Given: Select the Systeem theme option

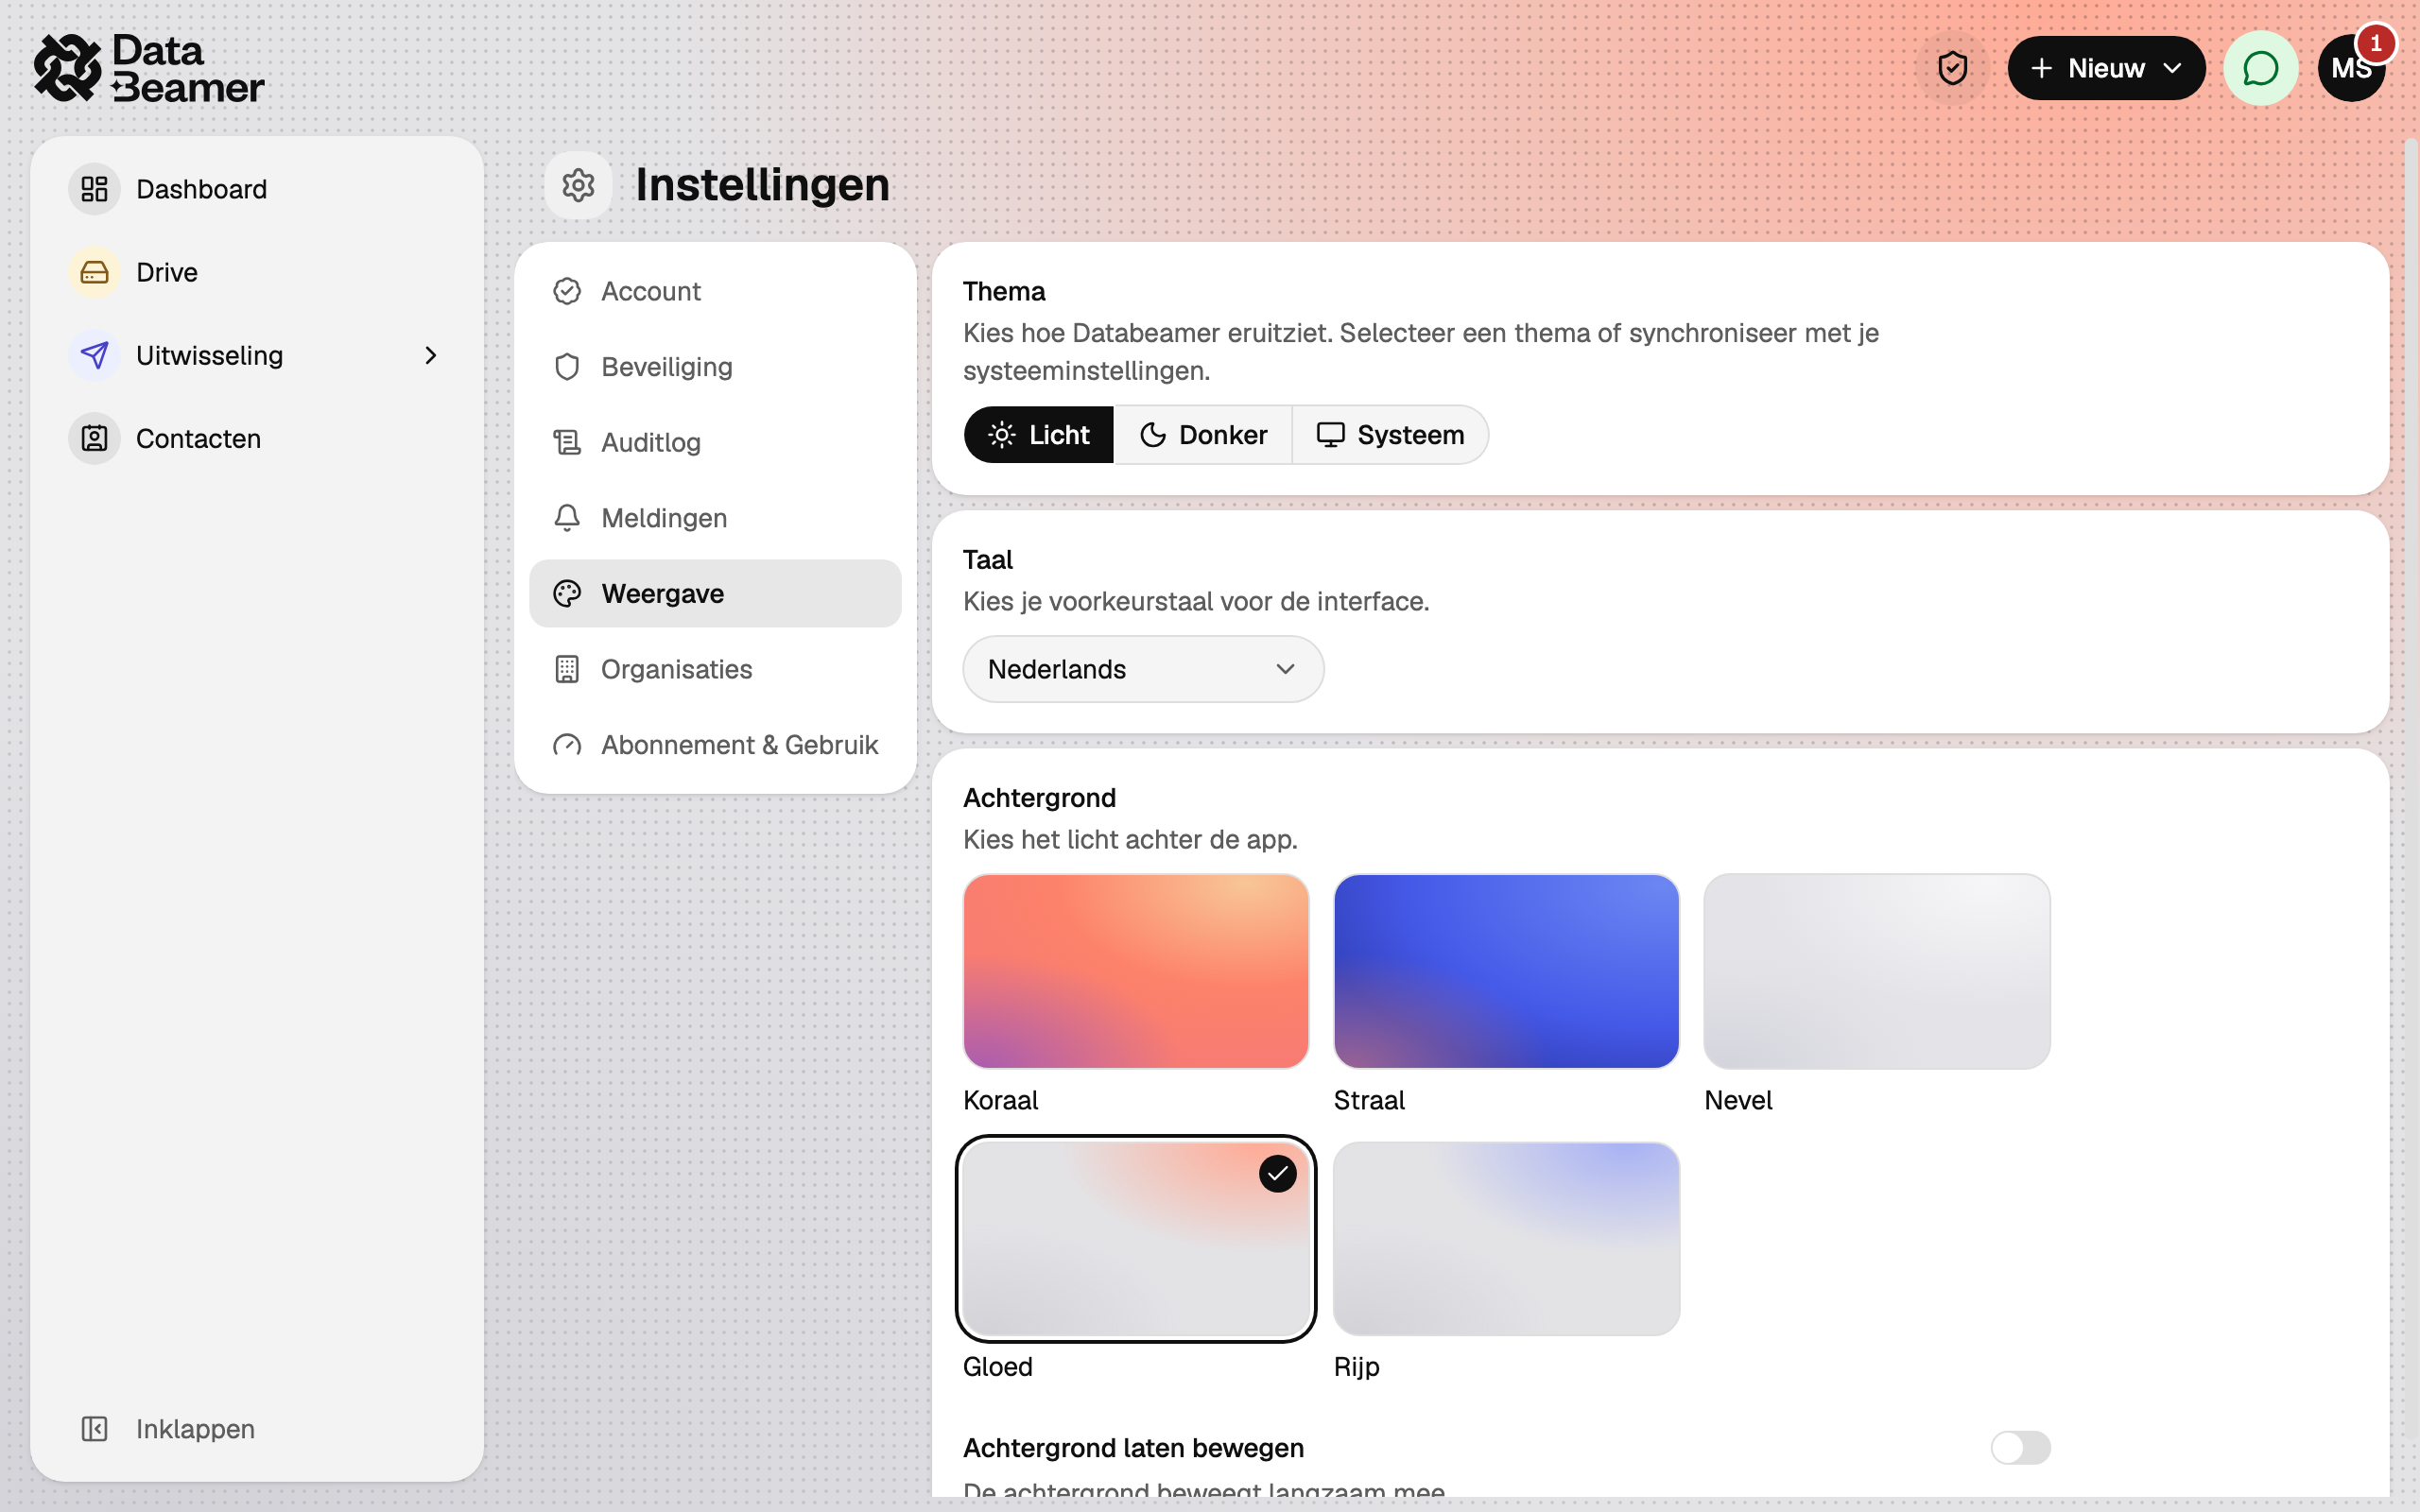Looking at the screenshot, I should 1390,435.
